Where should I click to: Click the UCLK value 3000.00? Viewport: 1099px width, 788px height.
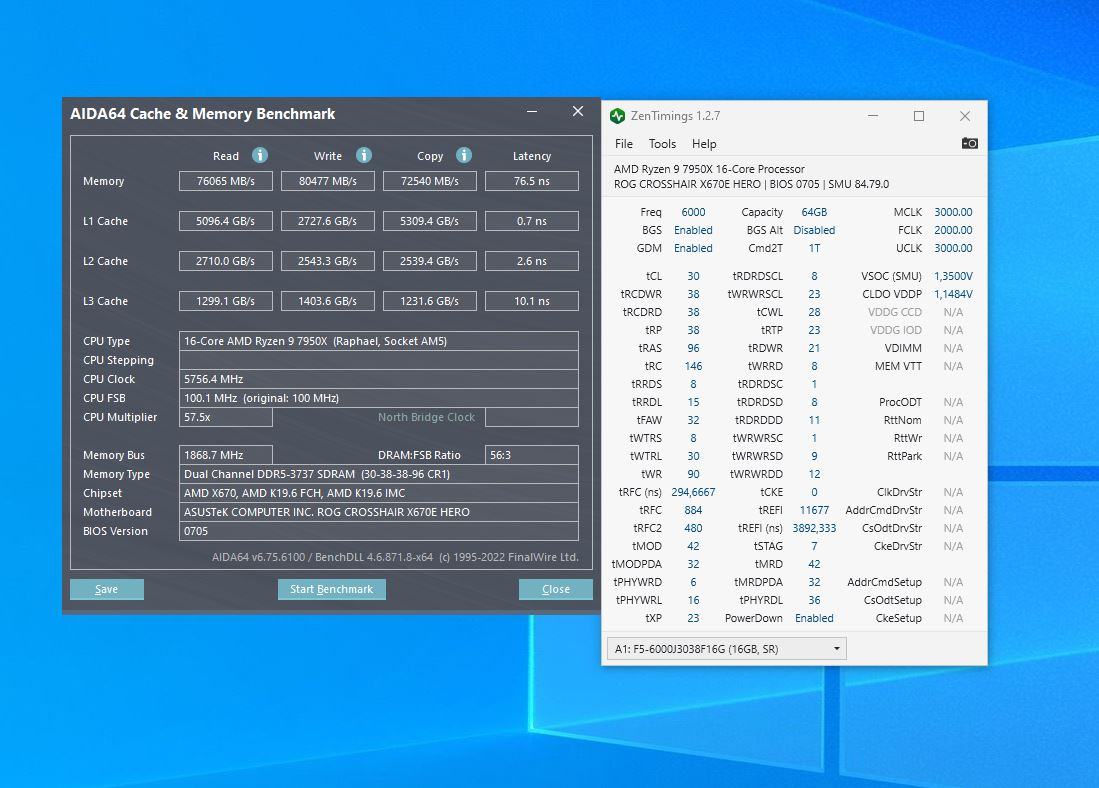coord(953,248)
